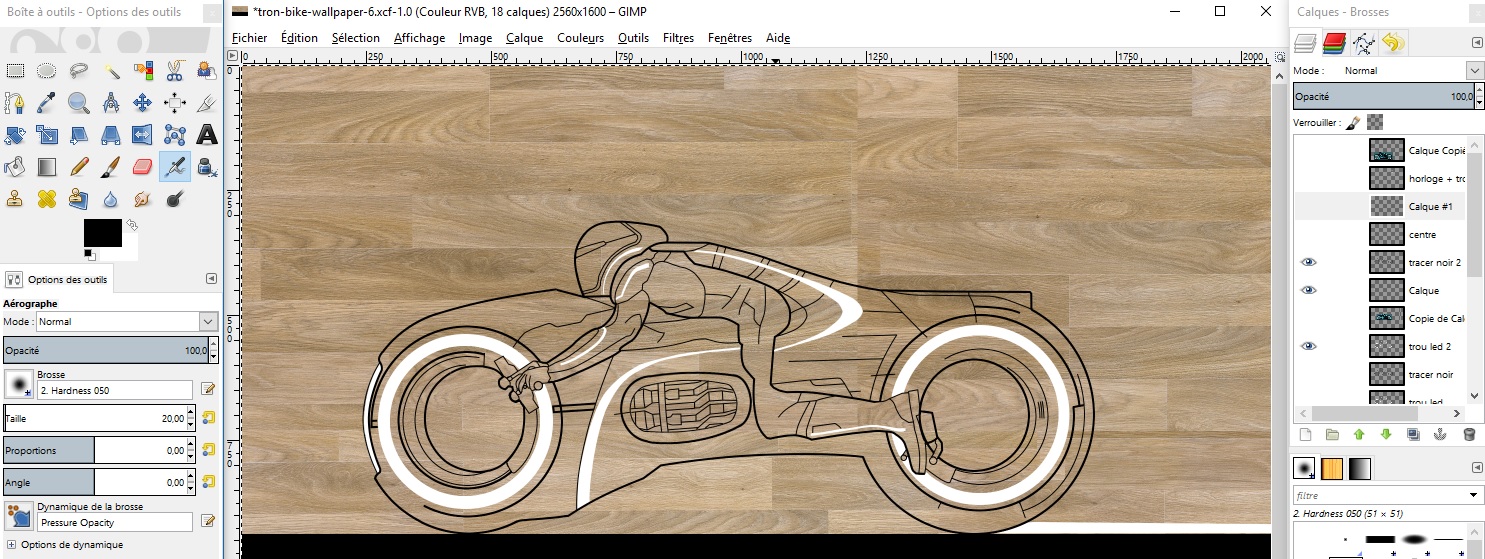Select the Crop tool
Screen dimensions: 1485x559
coord(207,103)
